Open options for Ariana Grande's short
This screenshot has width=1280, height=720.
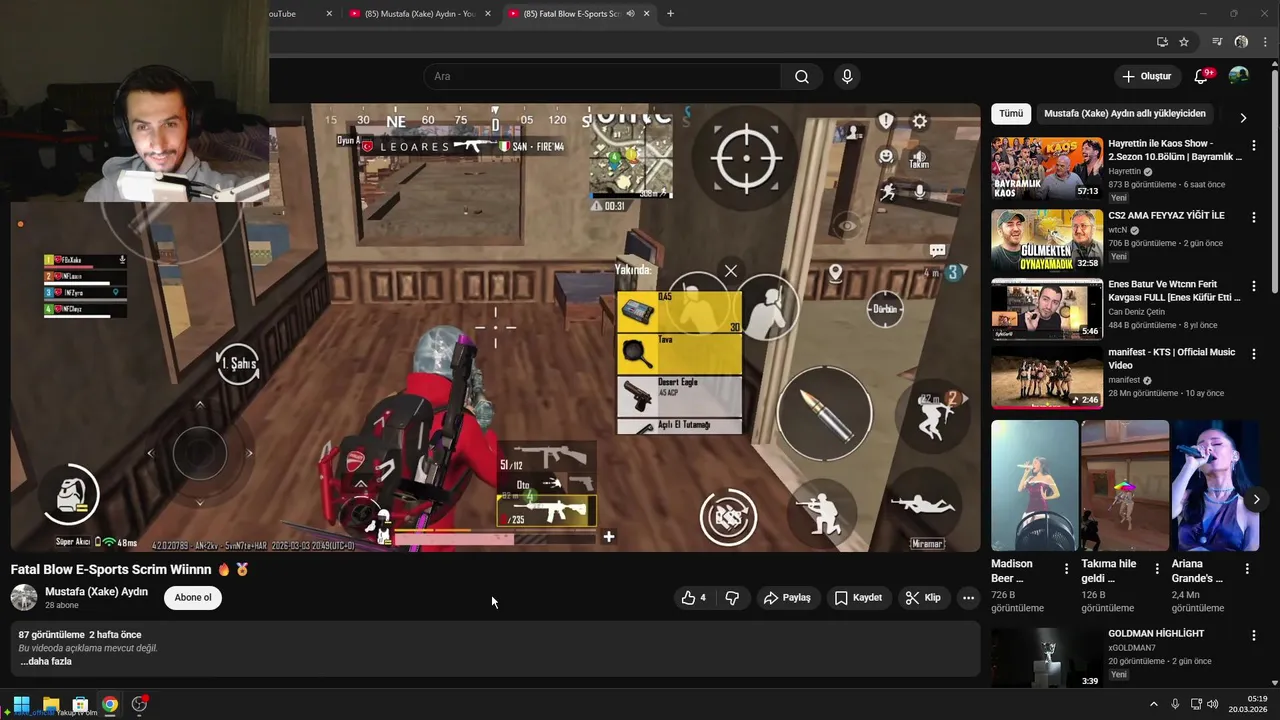[x=1247, y=569]
